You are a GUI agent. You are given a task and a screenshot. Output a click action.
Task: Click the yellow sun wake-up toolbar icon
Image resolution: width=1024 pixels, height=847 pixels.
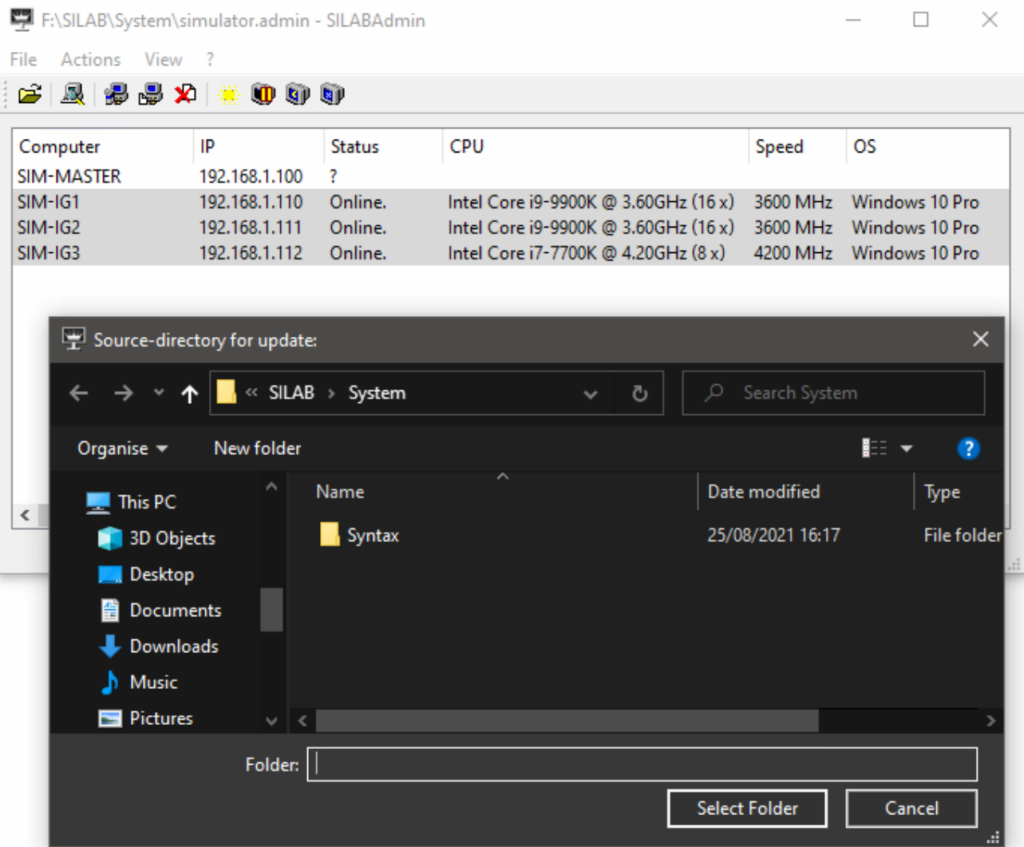(x=229, y=95)
